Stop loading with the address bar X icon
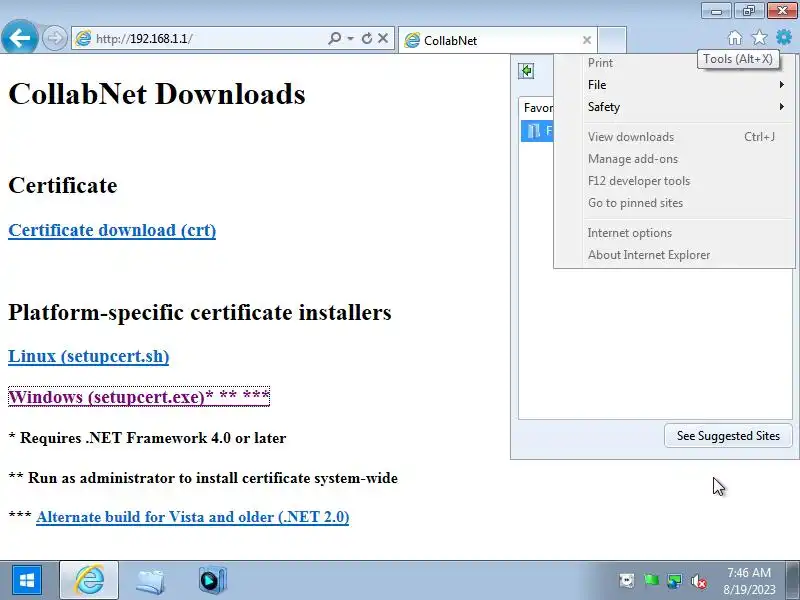This screenshot has width=800, height=600. [x=383, y=38]
